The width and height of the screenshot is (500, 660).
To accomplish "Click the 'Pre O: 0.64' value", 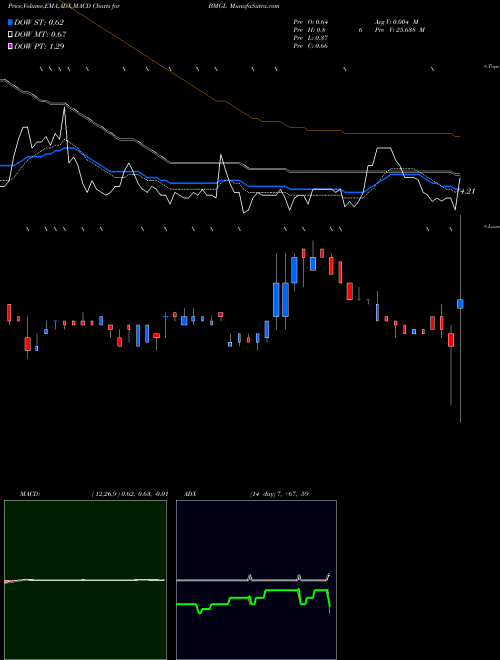I will [311, 22].
